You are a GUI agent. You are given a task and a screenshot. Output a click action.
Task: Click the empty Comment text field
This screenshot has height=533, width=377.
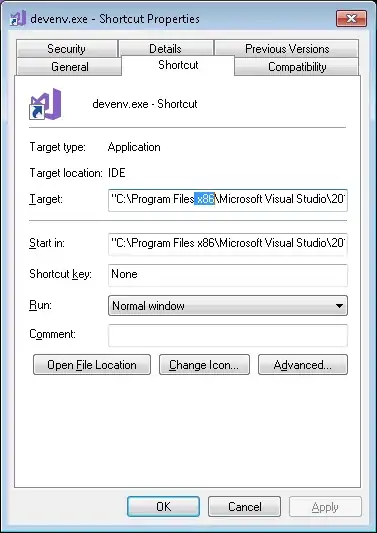pyautogui.click(x=228, y=335)
